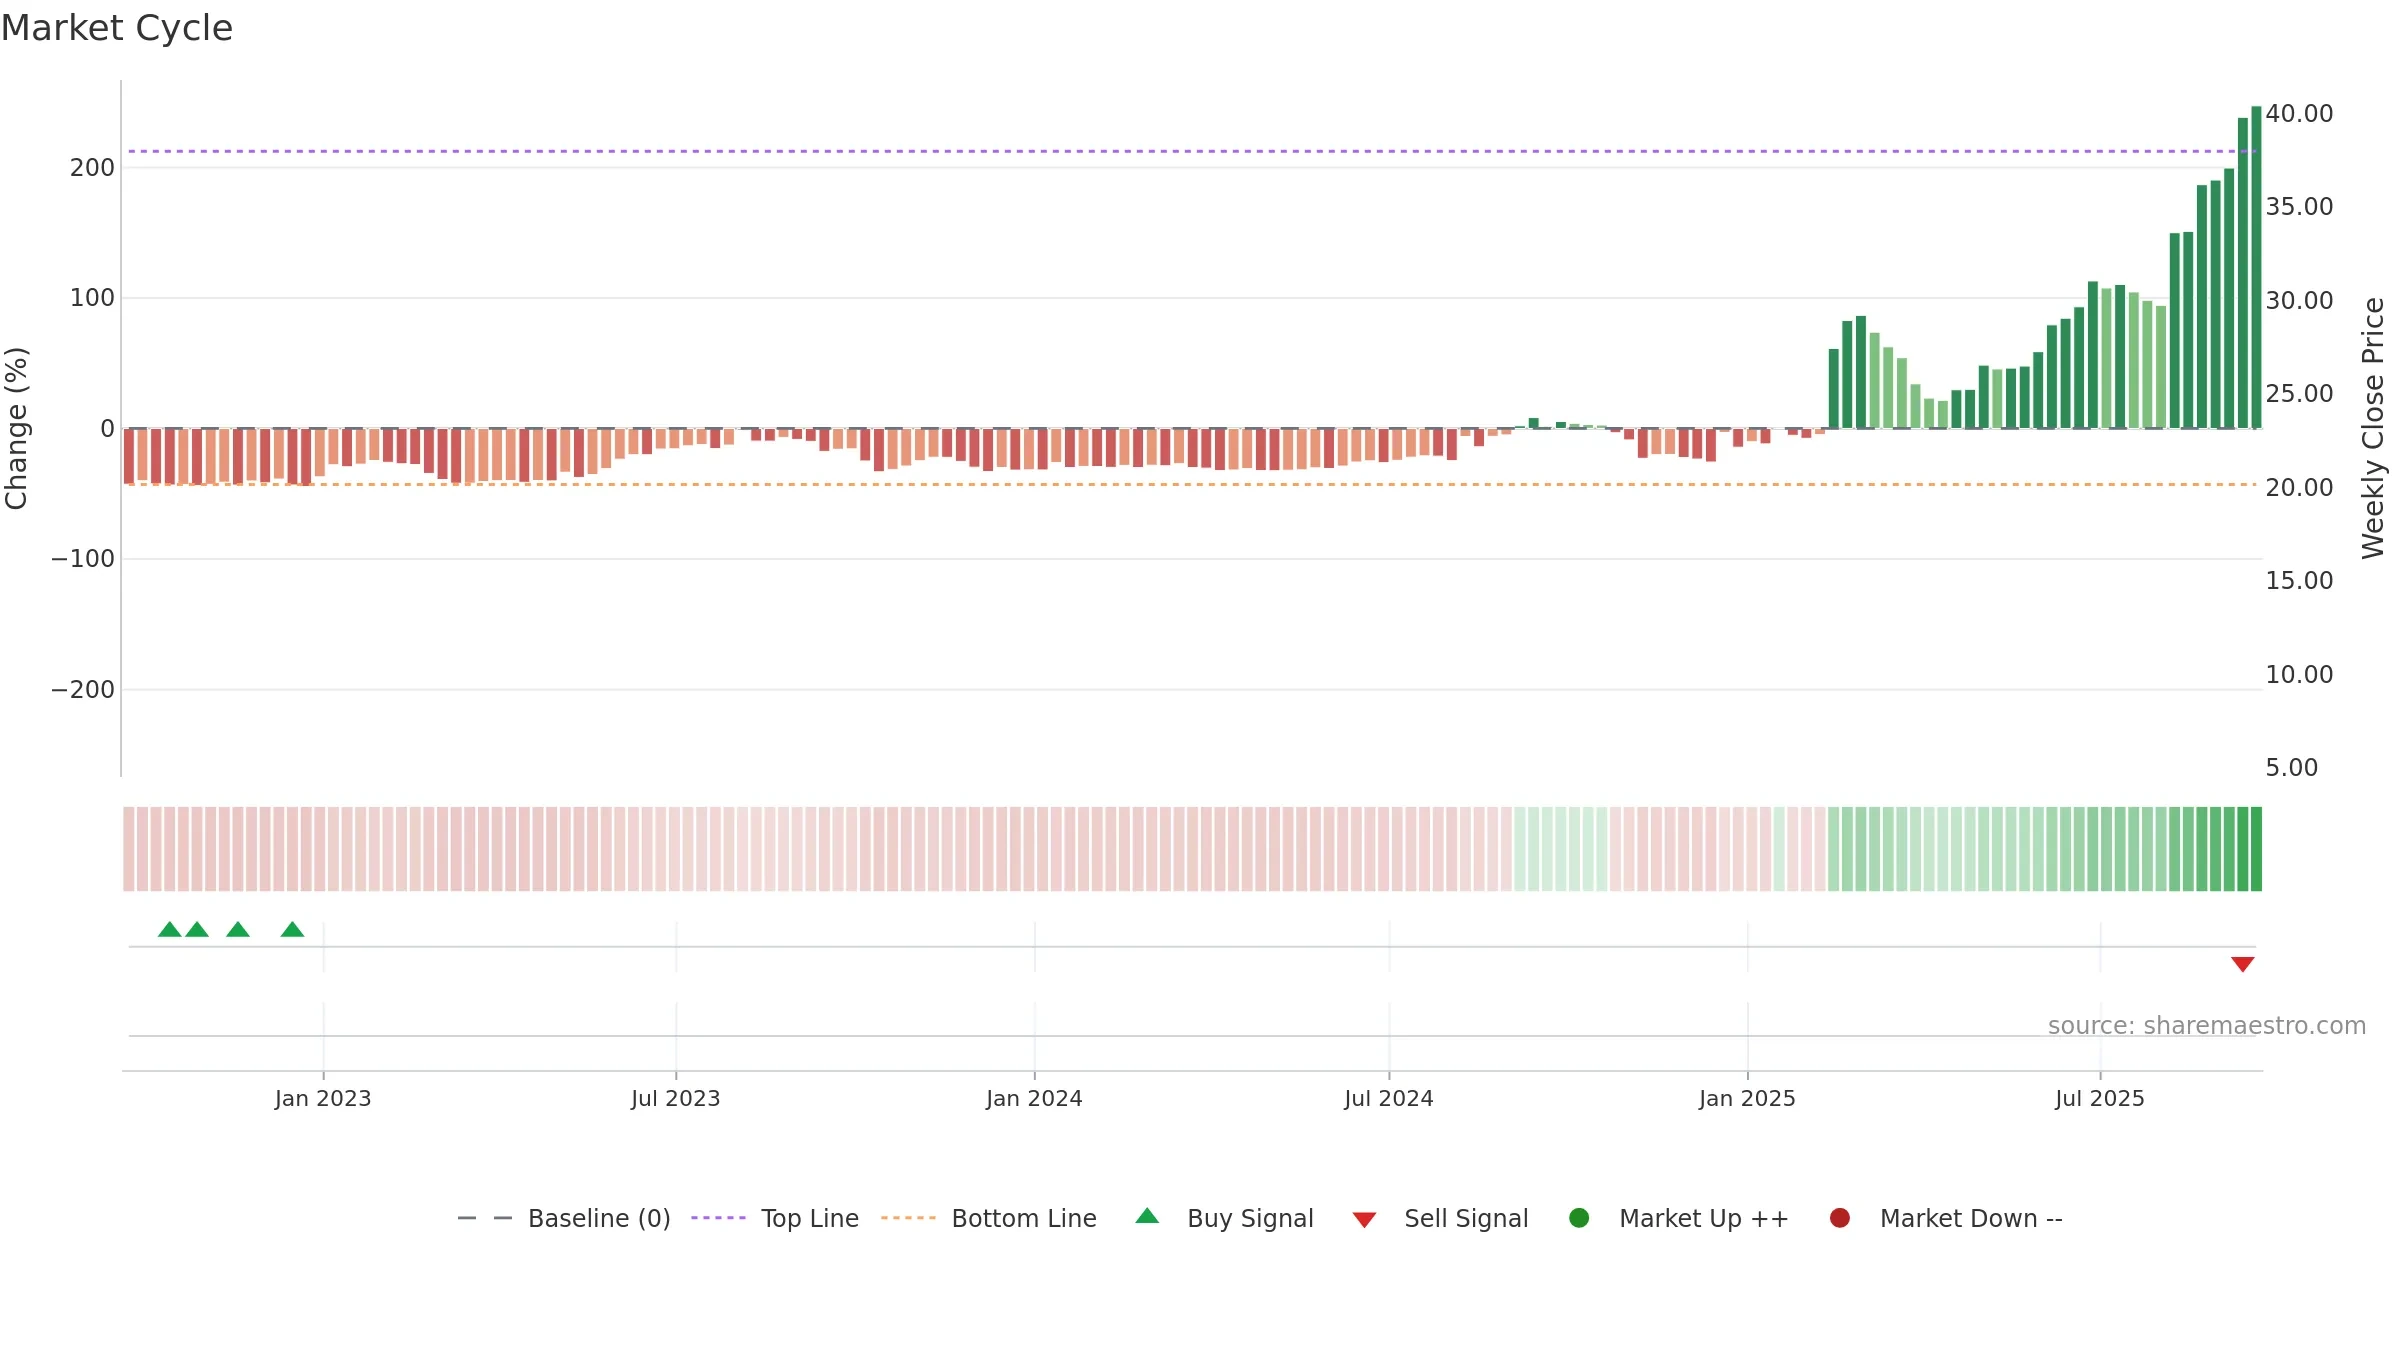
Task: Toggle the Buy Signal legend entry
Action: pos(1225,1218)
